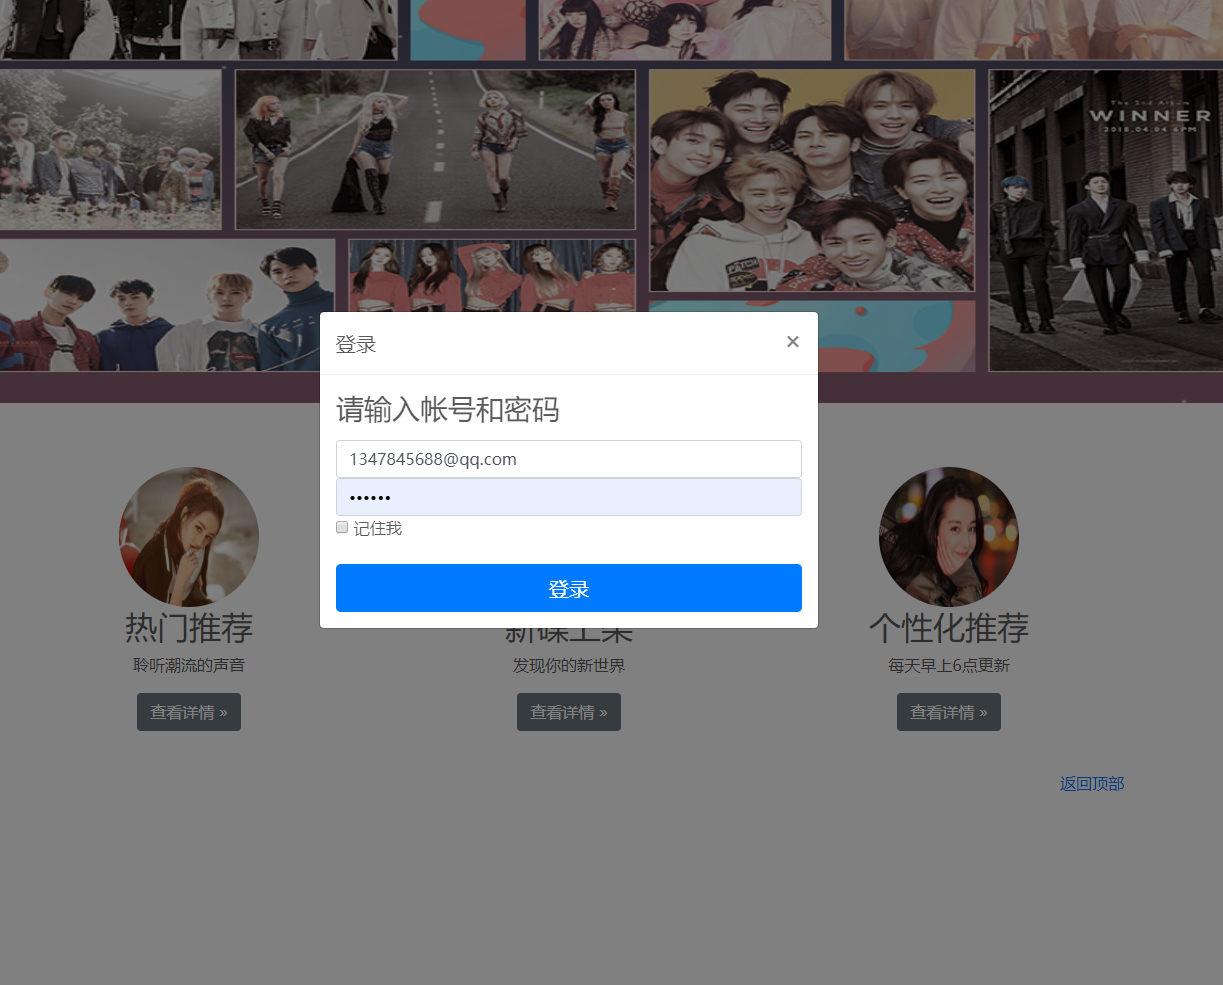Click the girls on the road banner image

pos(435,149)
